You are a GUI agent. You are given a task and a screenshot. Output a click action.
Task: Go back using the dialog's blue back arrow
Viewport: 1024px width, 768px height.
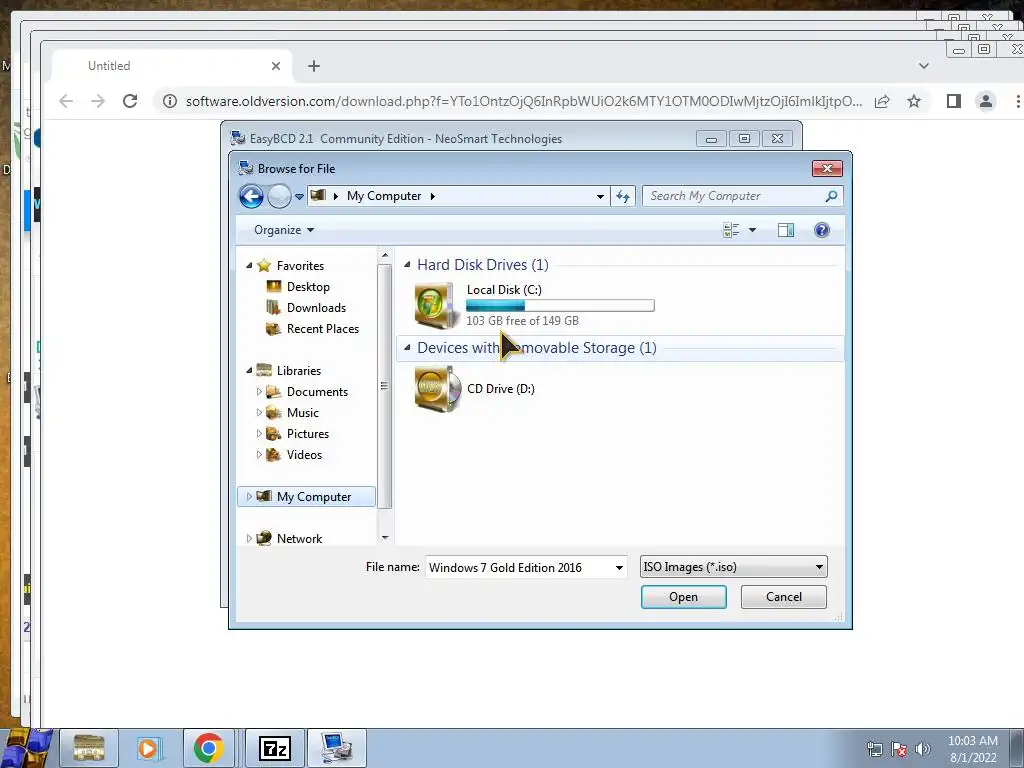(251, 196)
